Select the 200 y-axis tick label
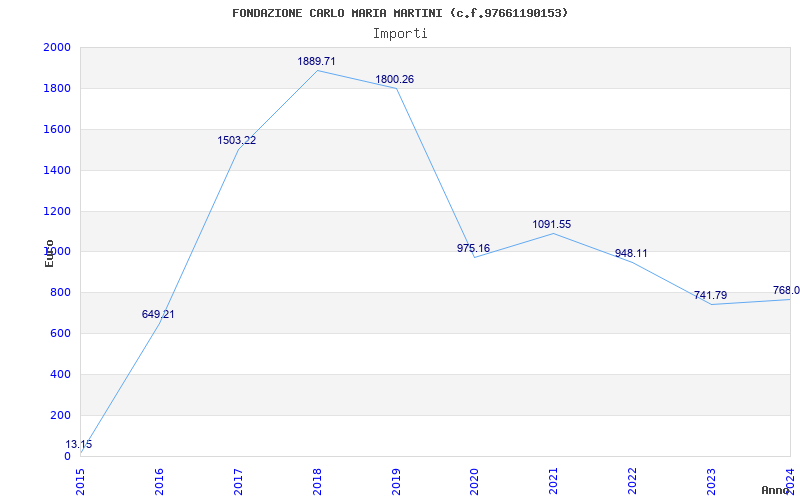 pyautogui.click(x=60, y=415)
